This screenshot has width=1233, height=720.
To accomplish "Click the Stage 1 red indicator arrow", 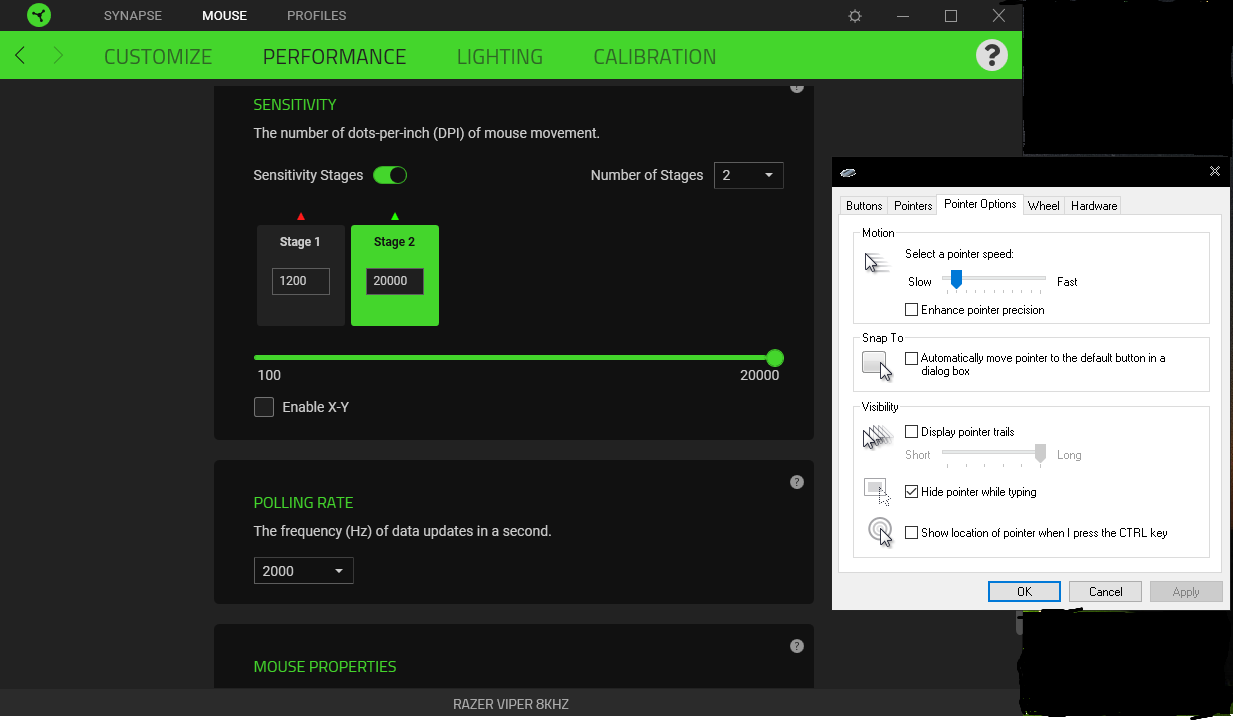I will (x=301, y=216).
